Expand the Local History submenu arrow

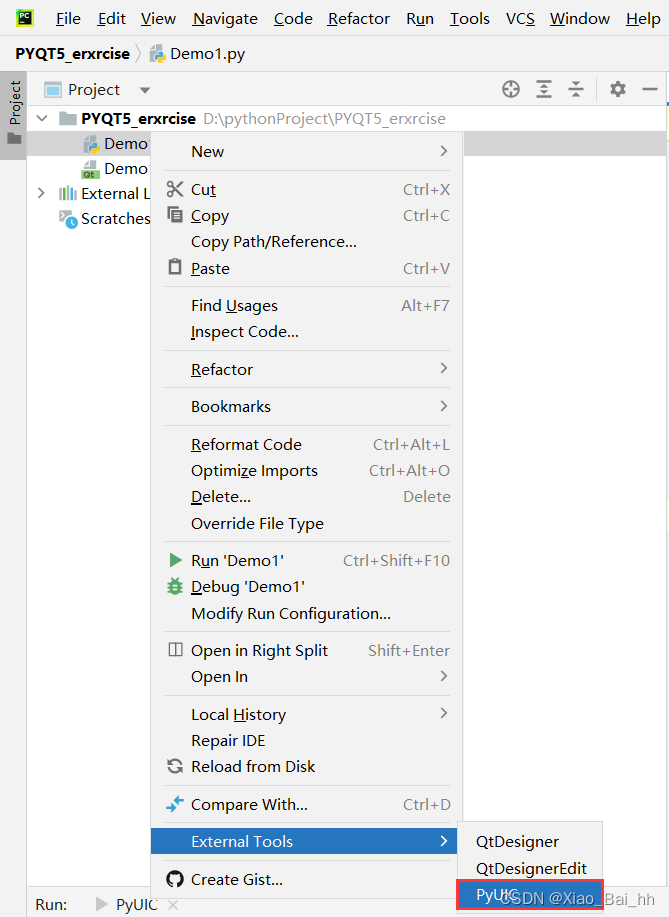(444, 713)
